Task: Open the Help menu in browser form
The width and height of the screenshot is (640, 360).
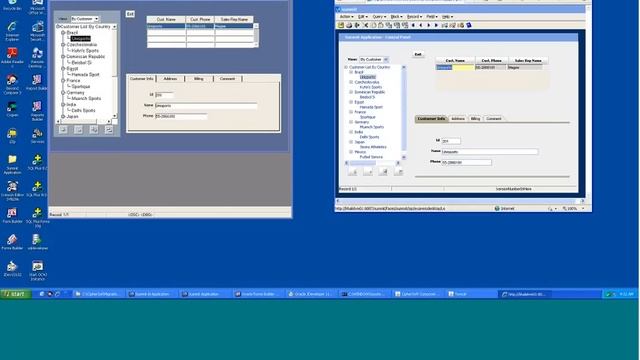Action: (447, 17)
